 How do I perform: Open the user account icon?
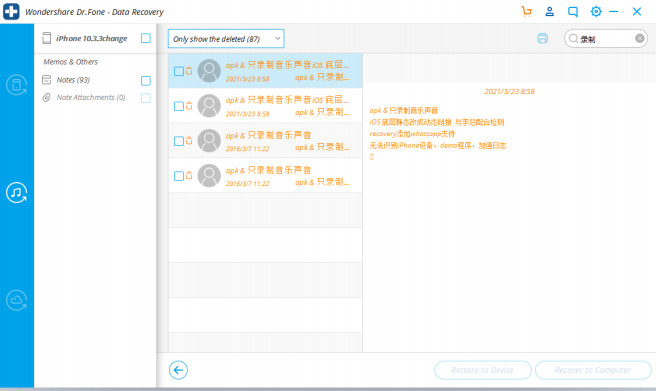[550, 12]
